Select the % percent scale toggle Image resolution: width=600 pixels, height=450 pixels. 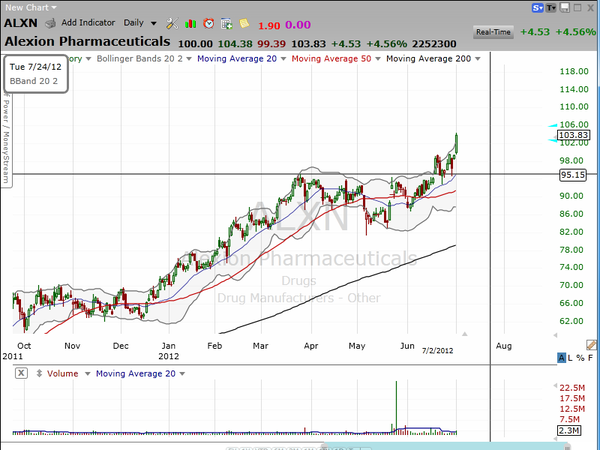click(x=580, y=358)
